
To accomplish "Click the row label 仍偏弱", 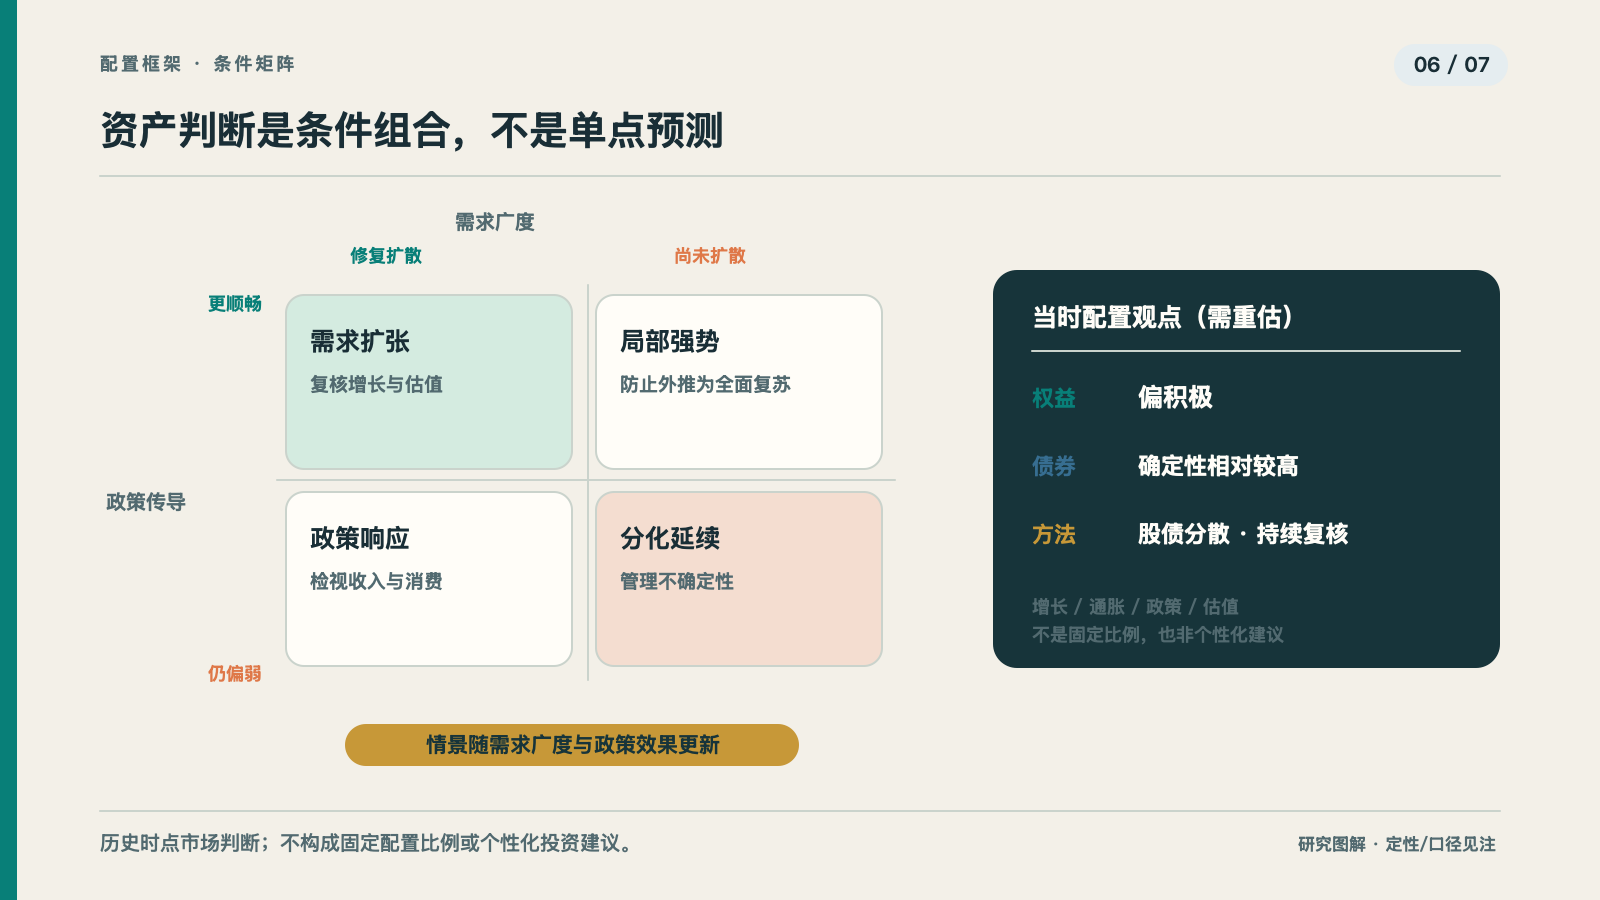I will (x=235, y=674).
